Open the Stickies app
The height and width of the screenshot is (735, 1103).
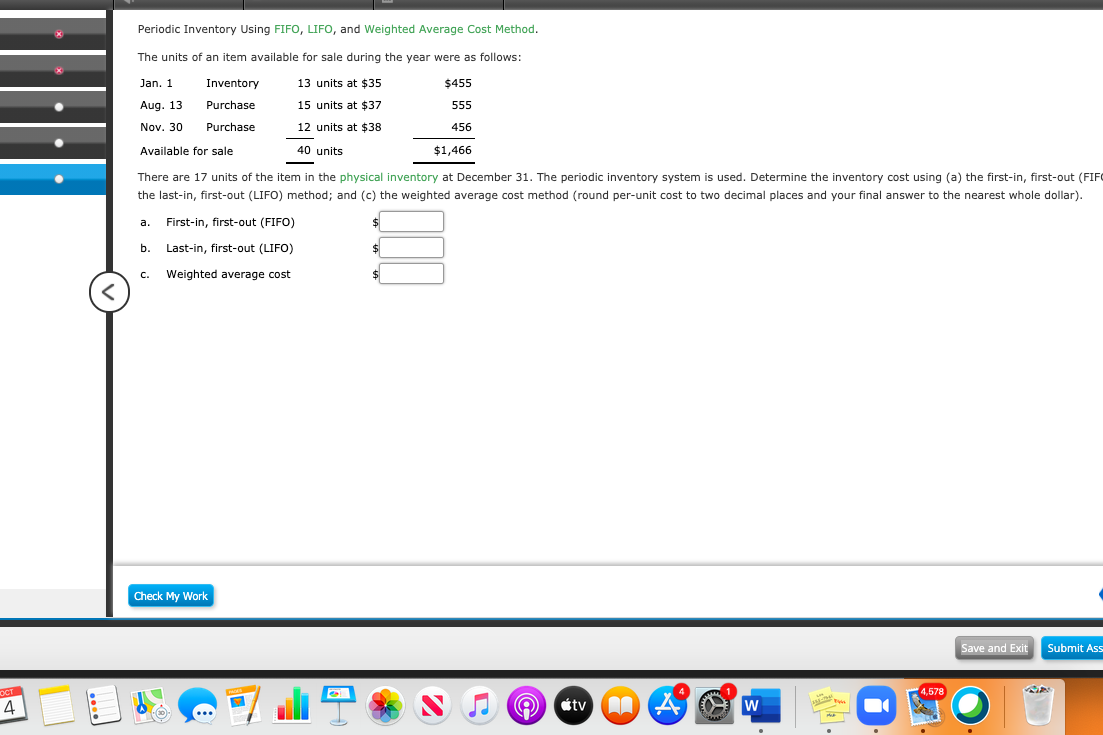tap(827, 706)
